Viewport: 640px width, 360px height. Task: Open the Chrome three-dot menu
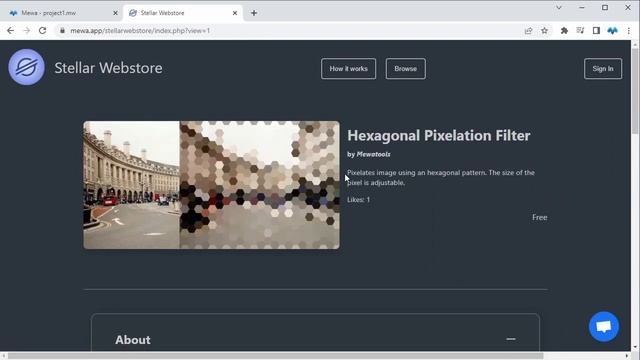pos(629,31)
